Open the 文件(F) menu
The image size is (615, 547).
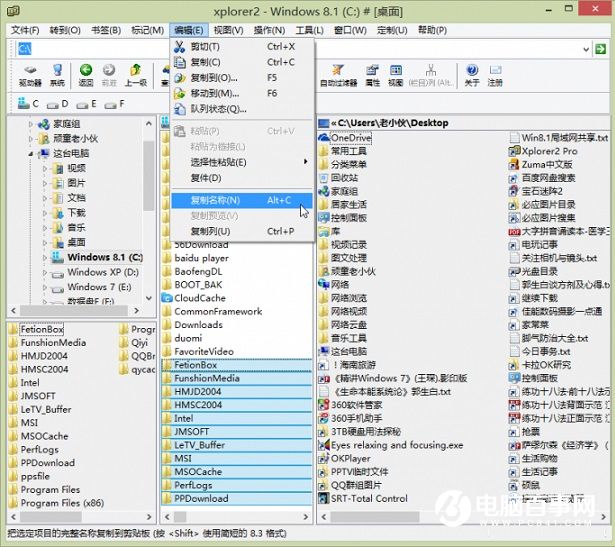[x=25, y=30]
